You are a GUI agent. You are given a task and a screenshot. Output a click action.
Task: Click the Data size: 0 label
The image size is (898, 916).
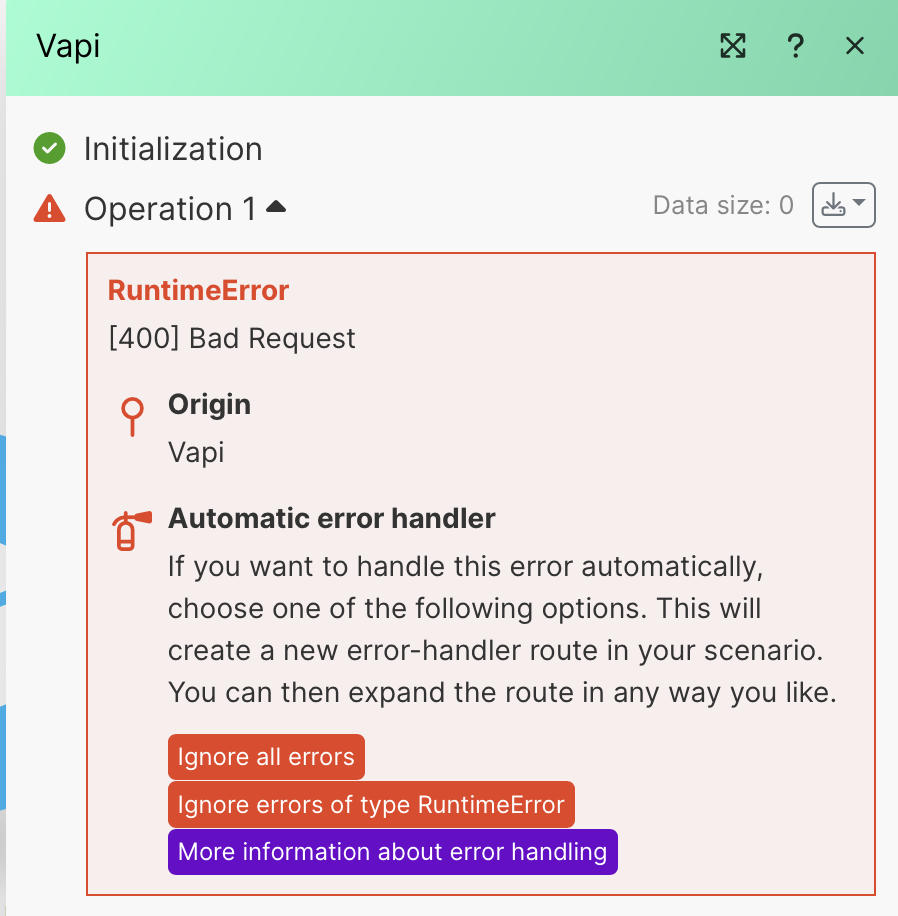(x=722, y=206)
